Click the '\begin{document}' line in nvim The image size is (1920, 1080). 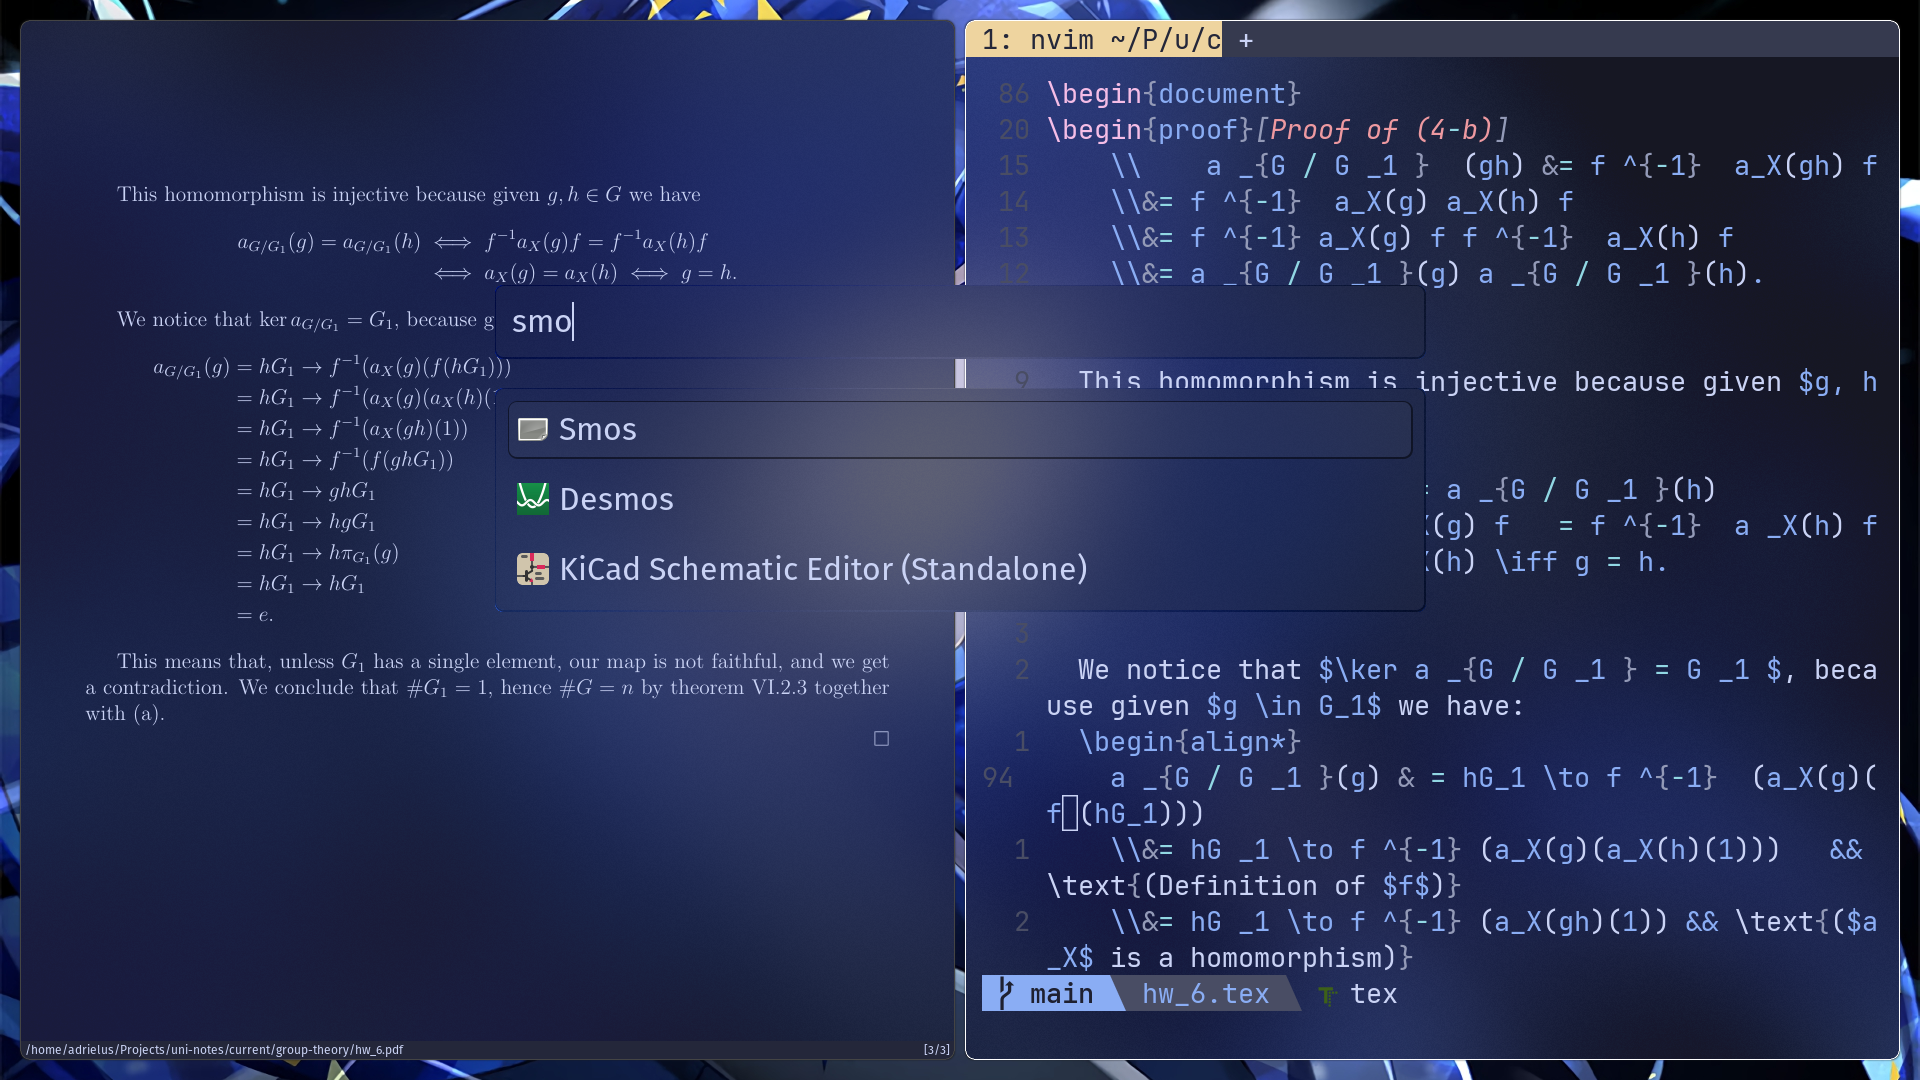[x=1174, y=94]
